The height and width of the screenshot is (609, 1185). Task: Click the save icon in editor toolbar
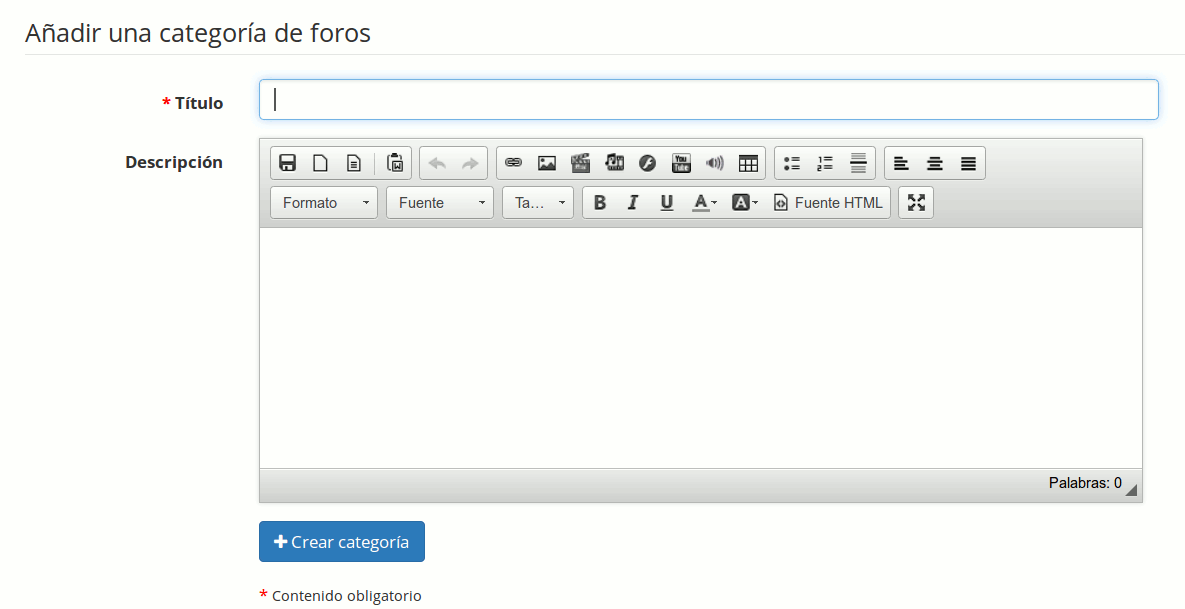[x=287, y=163]
